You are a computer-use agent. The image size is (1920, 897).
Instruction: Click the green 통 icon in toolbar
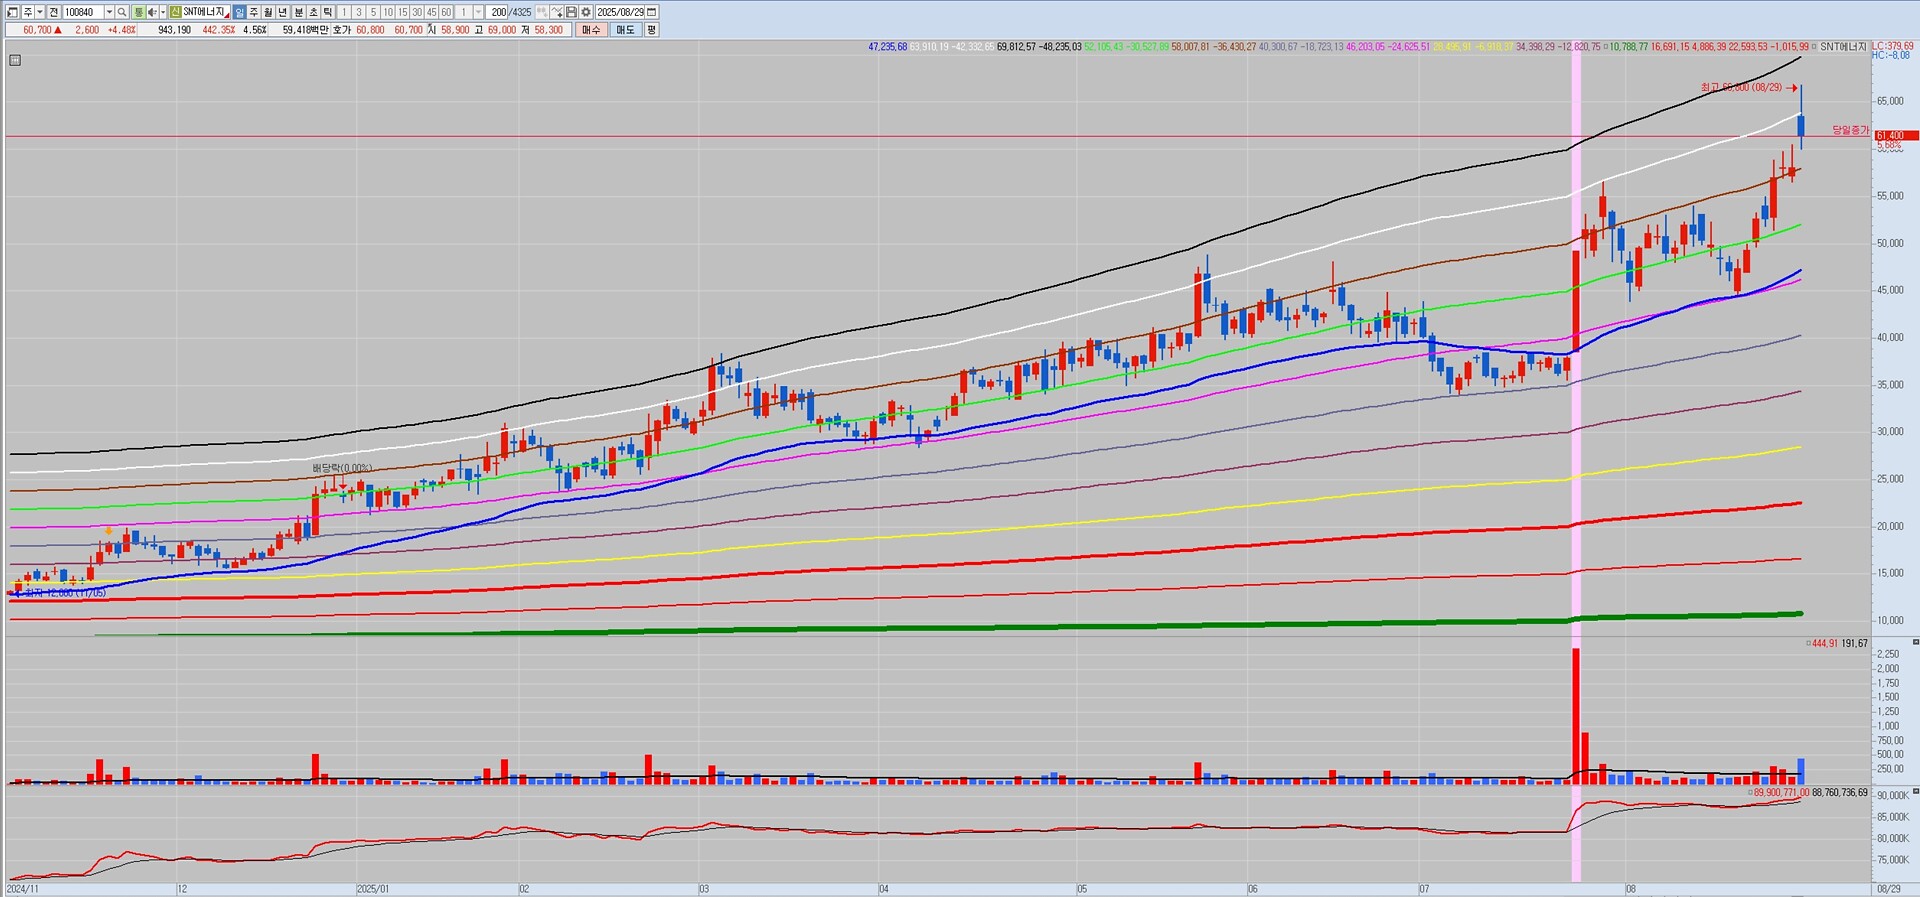coord(138,12)
